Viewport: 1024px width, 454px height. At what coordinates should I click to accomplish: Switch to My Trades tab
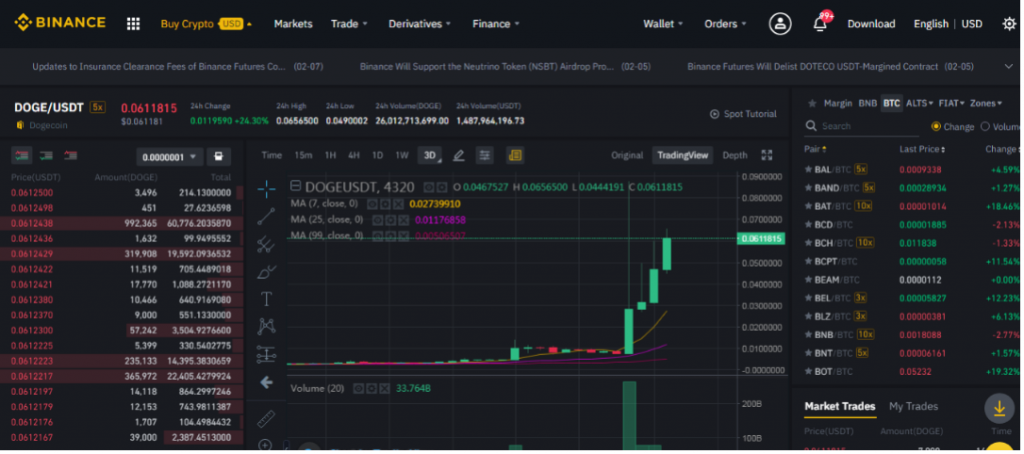[913, 406]
